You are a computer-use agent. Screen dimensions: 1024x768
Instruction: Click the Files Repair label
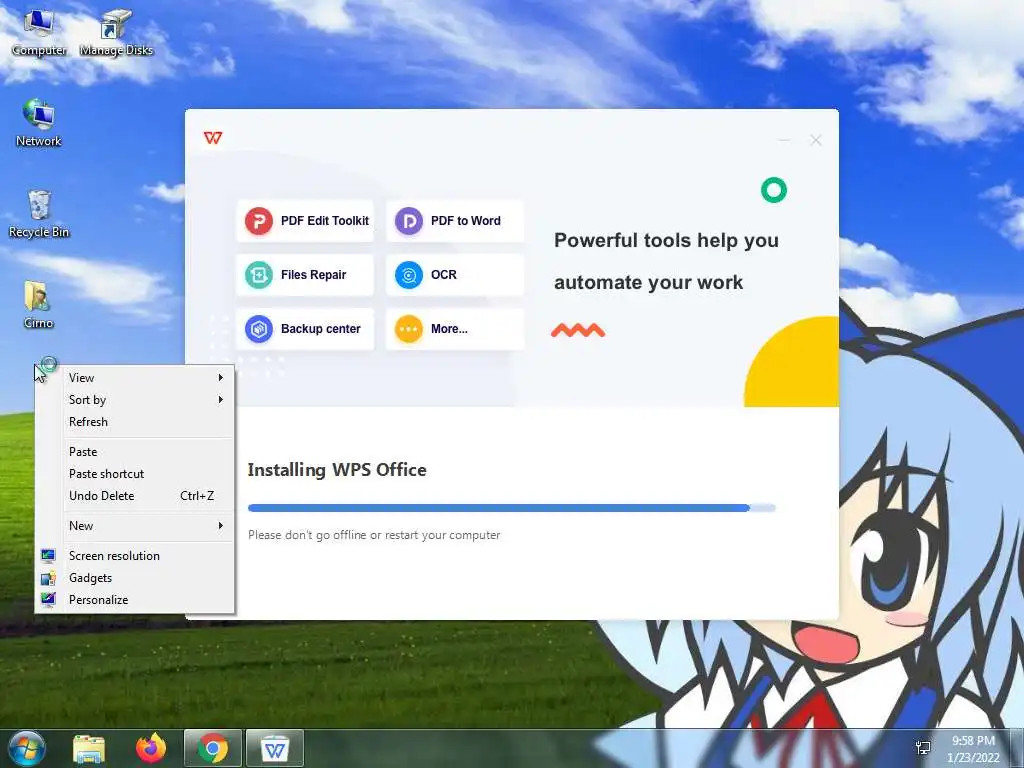click(x=313, y=275)
